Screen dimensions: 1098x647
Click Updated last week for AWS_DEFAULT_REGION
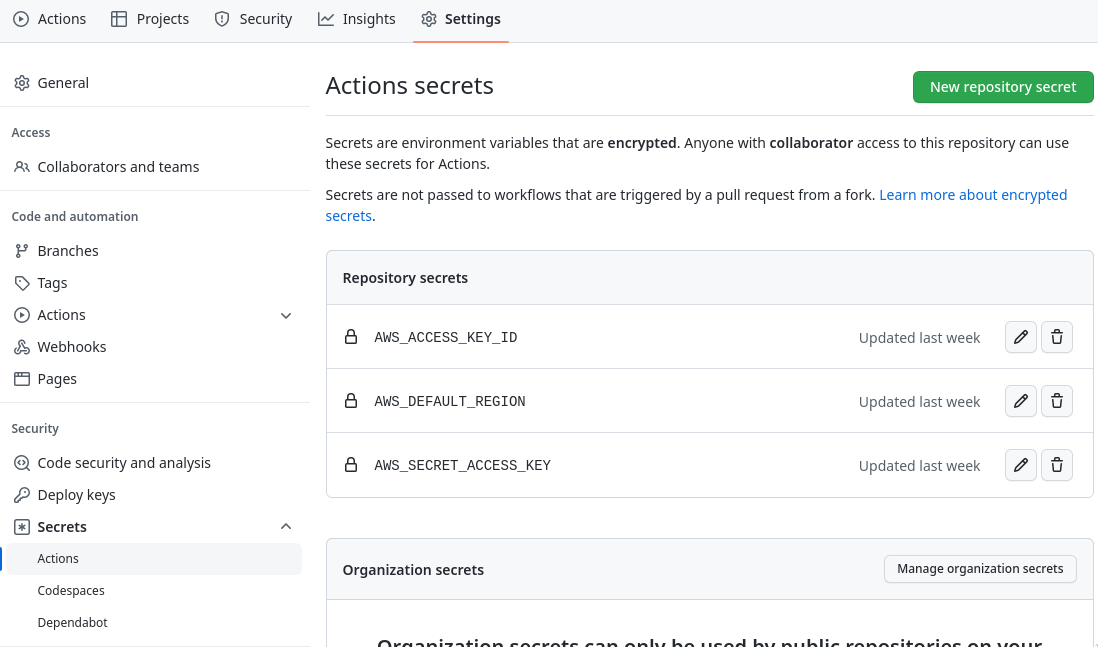[x=919, y=402]
